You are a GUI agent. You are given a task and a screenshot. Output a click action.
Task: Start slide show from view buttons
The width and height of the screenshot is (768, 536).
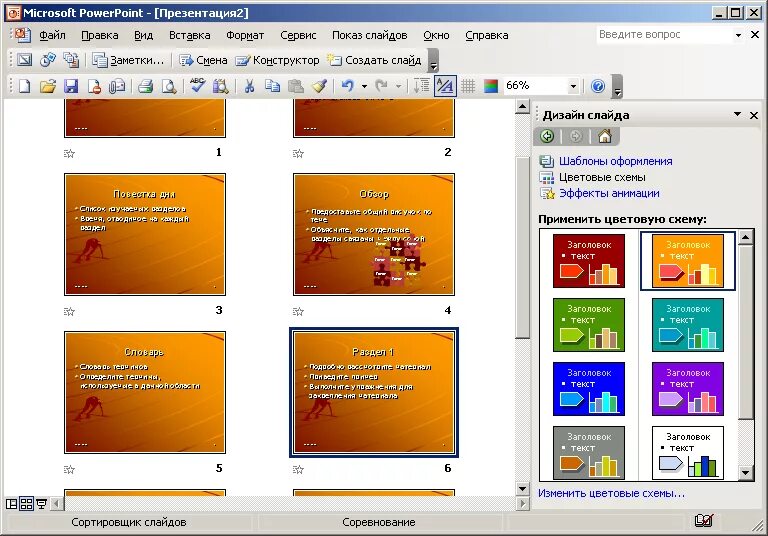pyautogui.click(x=42, y=504)
